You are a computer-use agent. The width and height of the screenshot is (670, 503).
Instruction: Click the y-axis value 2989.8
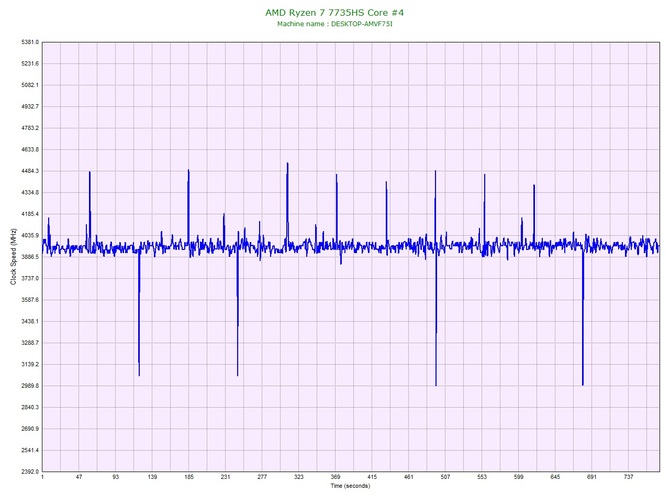(30, 385)
